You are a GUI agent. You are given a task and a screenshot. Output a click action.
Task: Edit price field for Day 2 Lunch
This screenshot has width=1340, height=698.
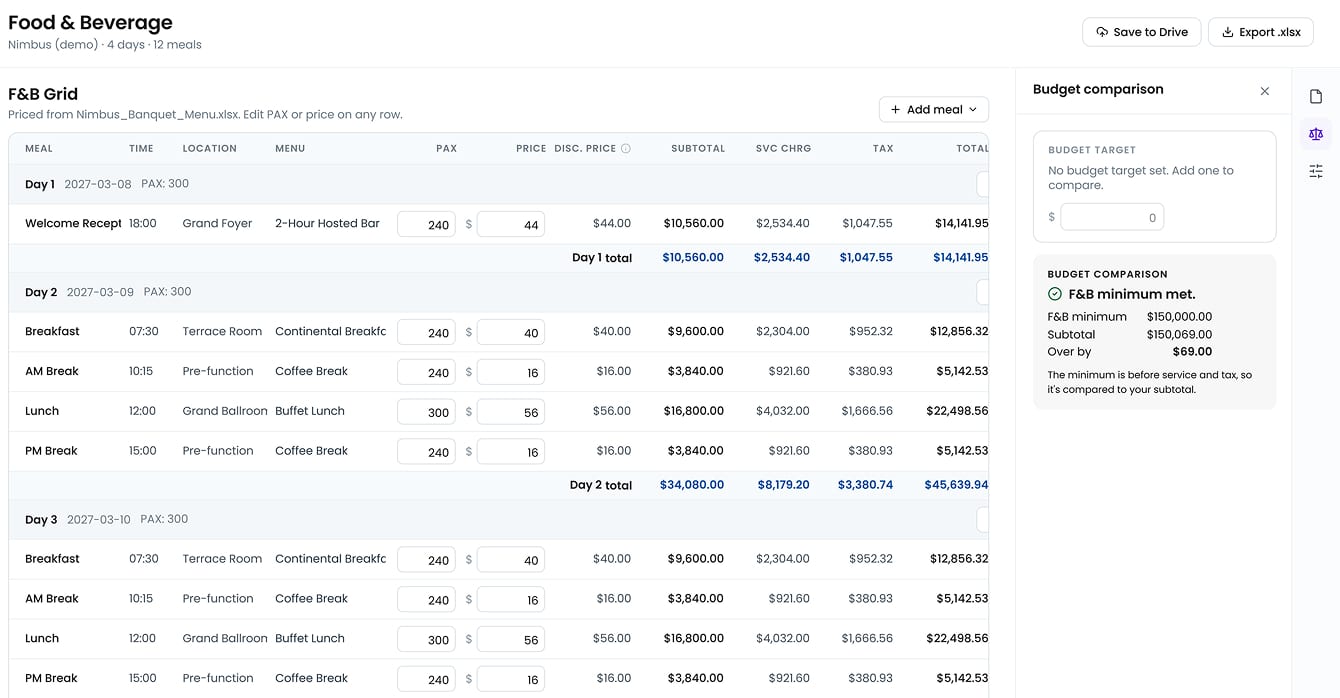click(511, 412)
